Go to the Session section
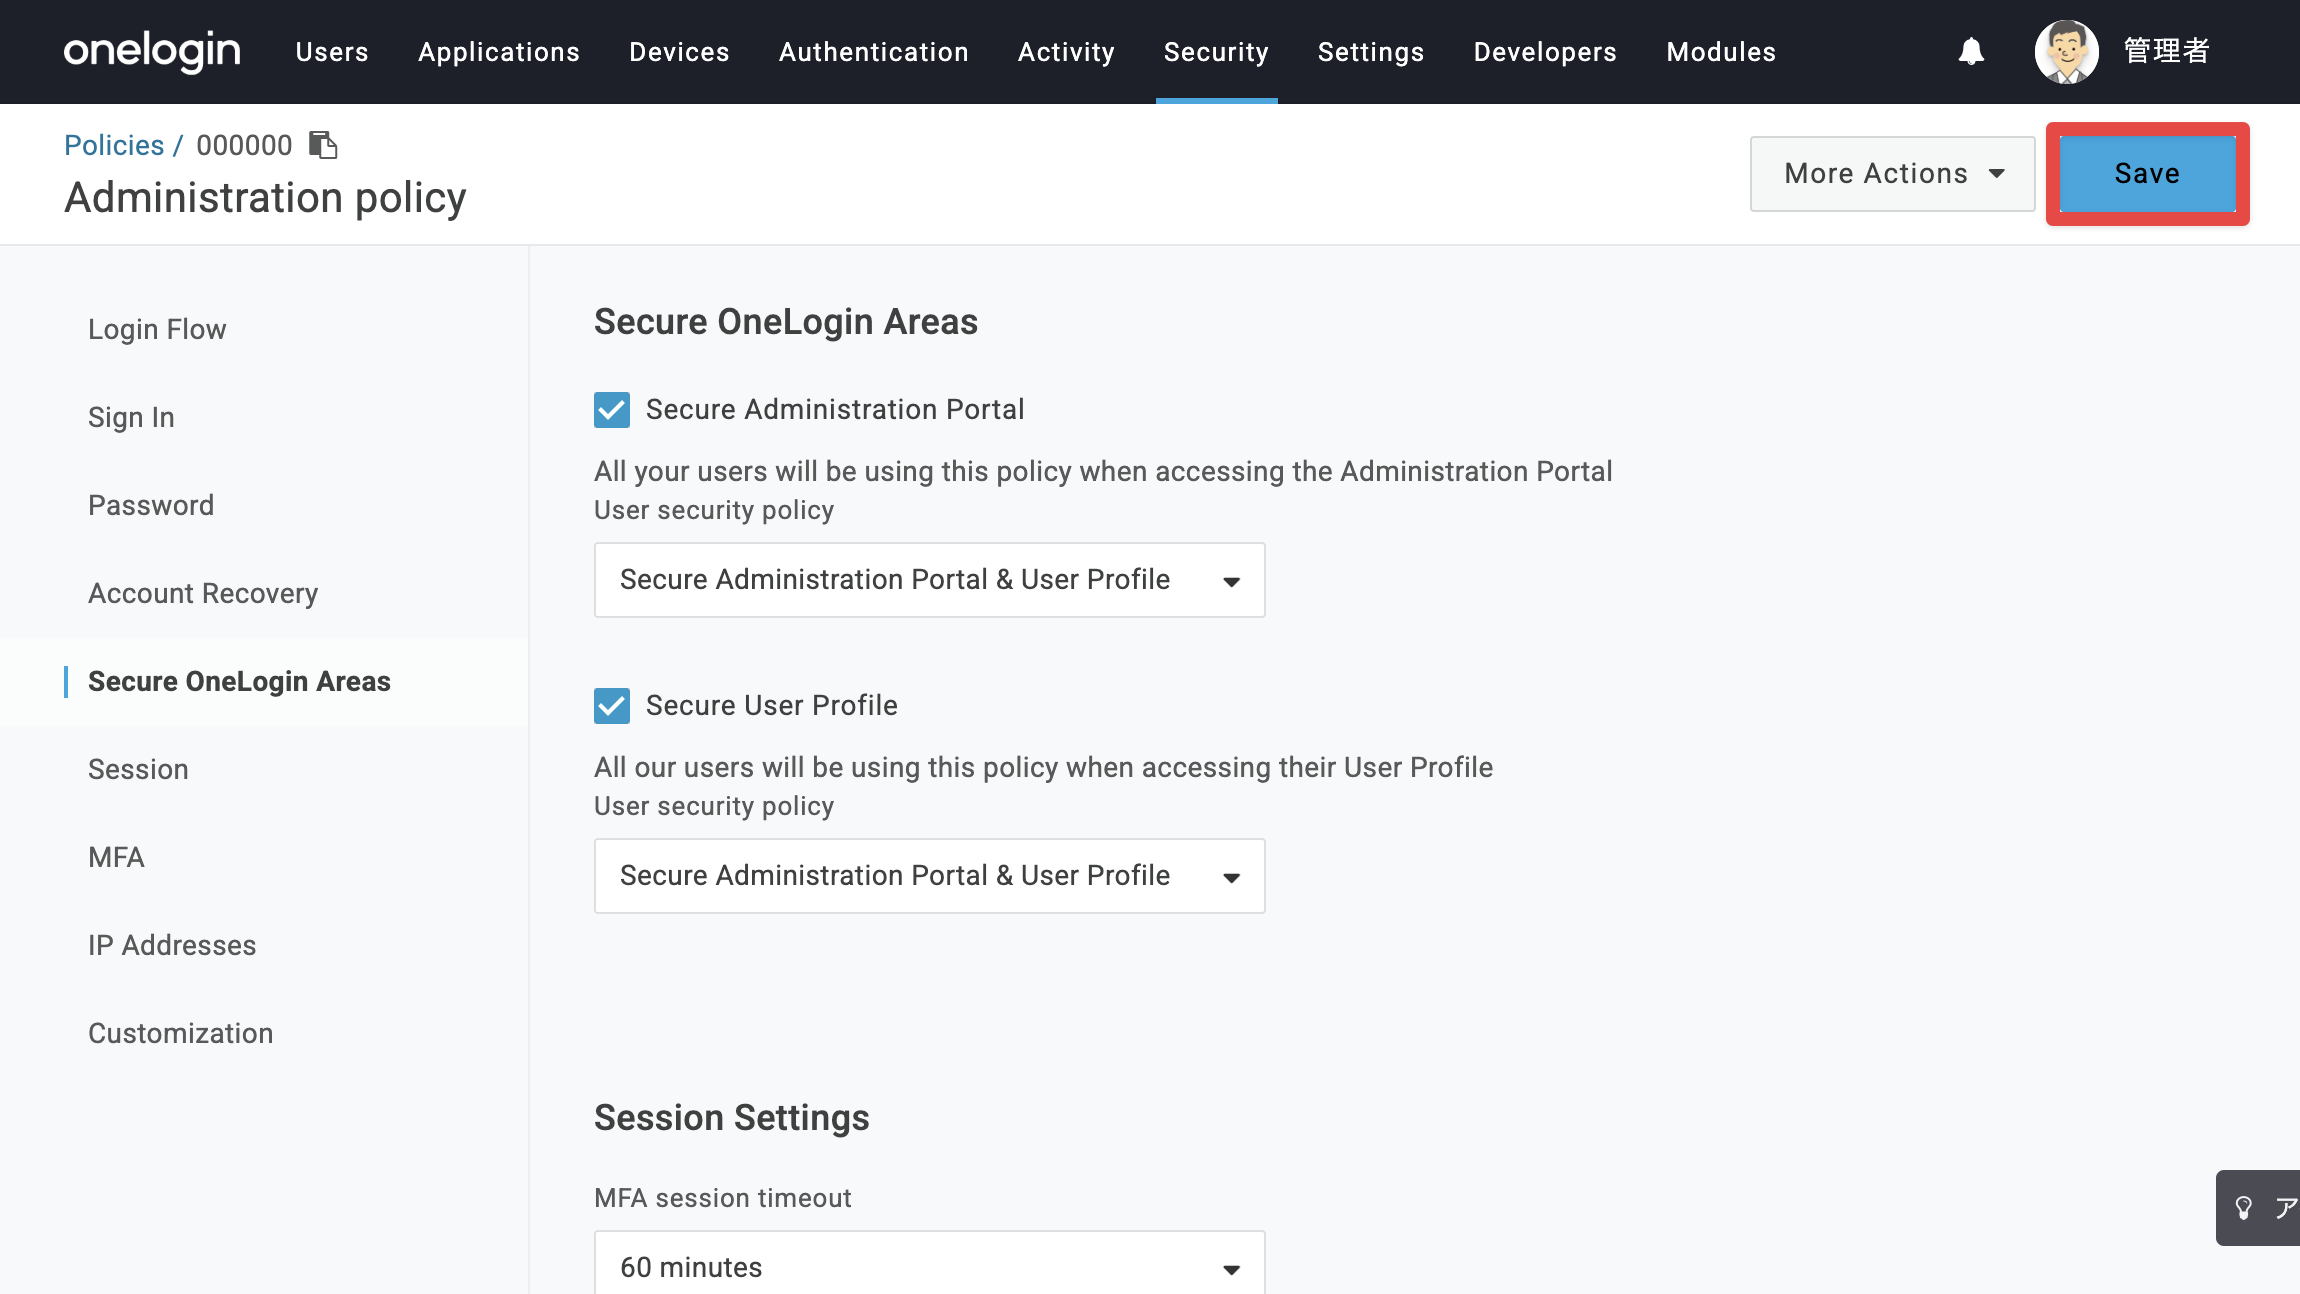This screenshot has width=2300, height=1294. click(138, 770)
